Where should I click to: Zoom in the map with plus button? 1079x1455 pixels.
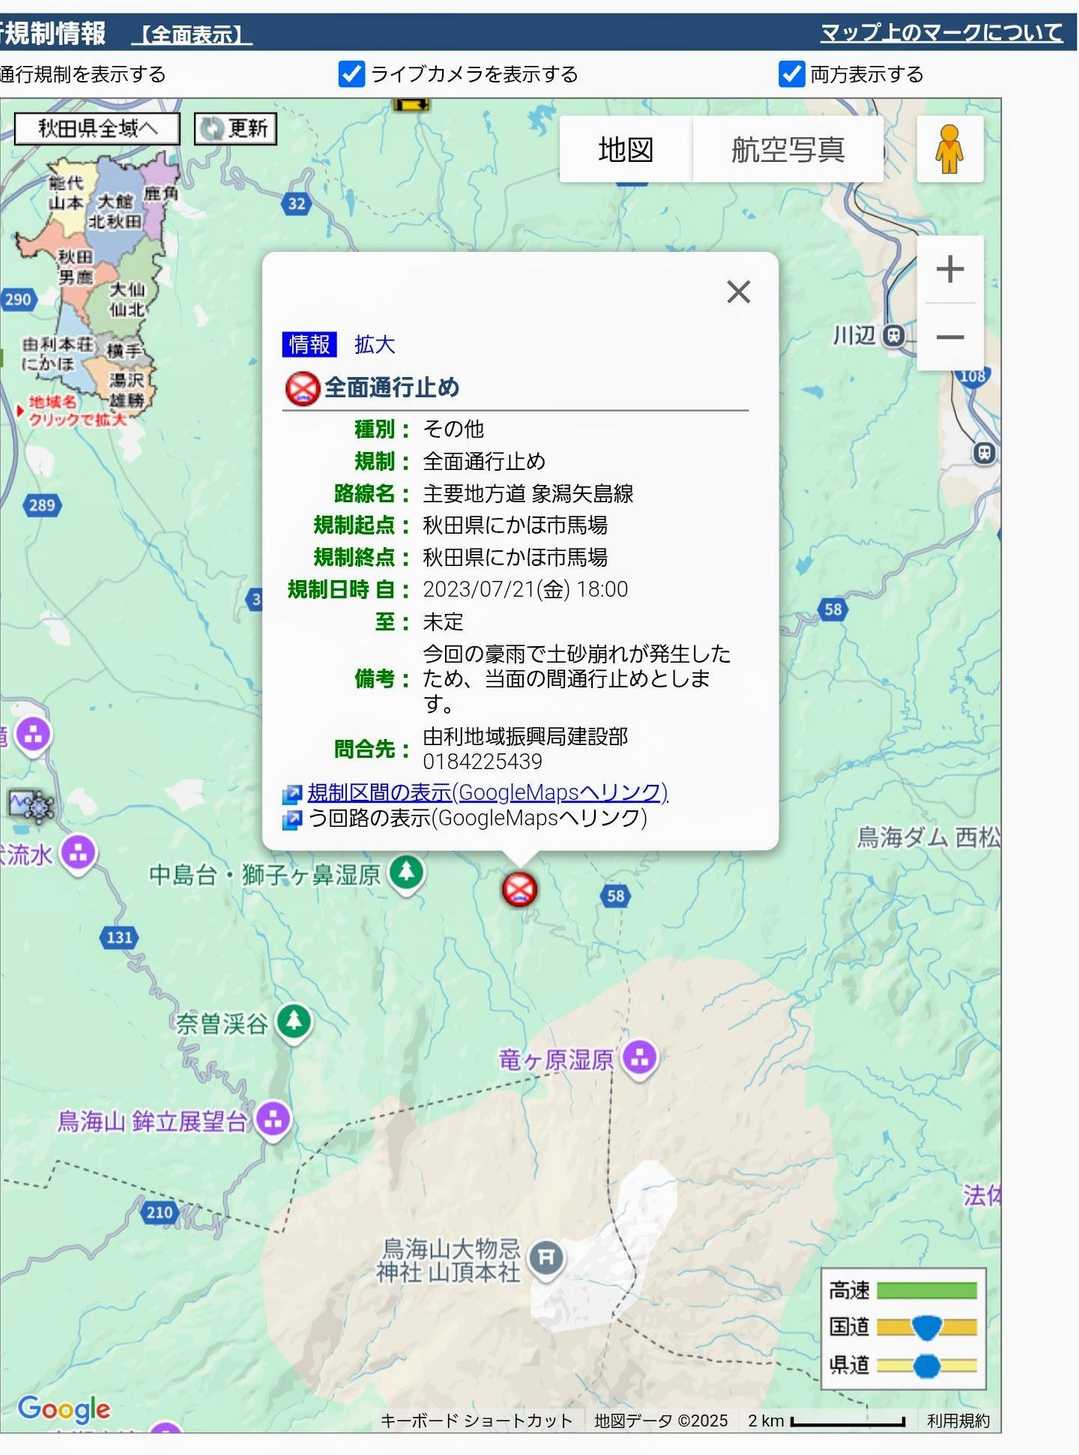[x=949, y=269]
